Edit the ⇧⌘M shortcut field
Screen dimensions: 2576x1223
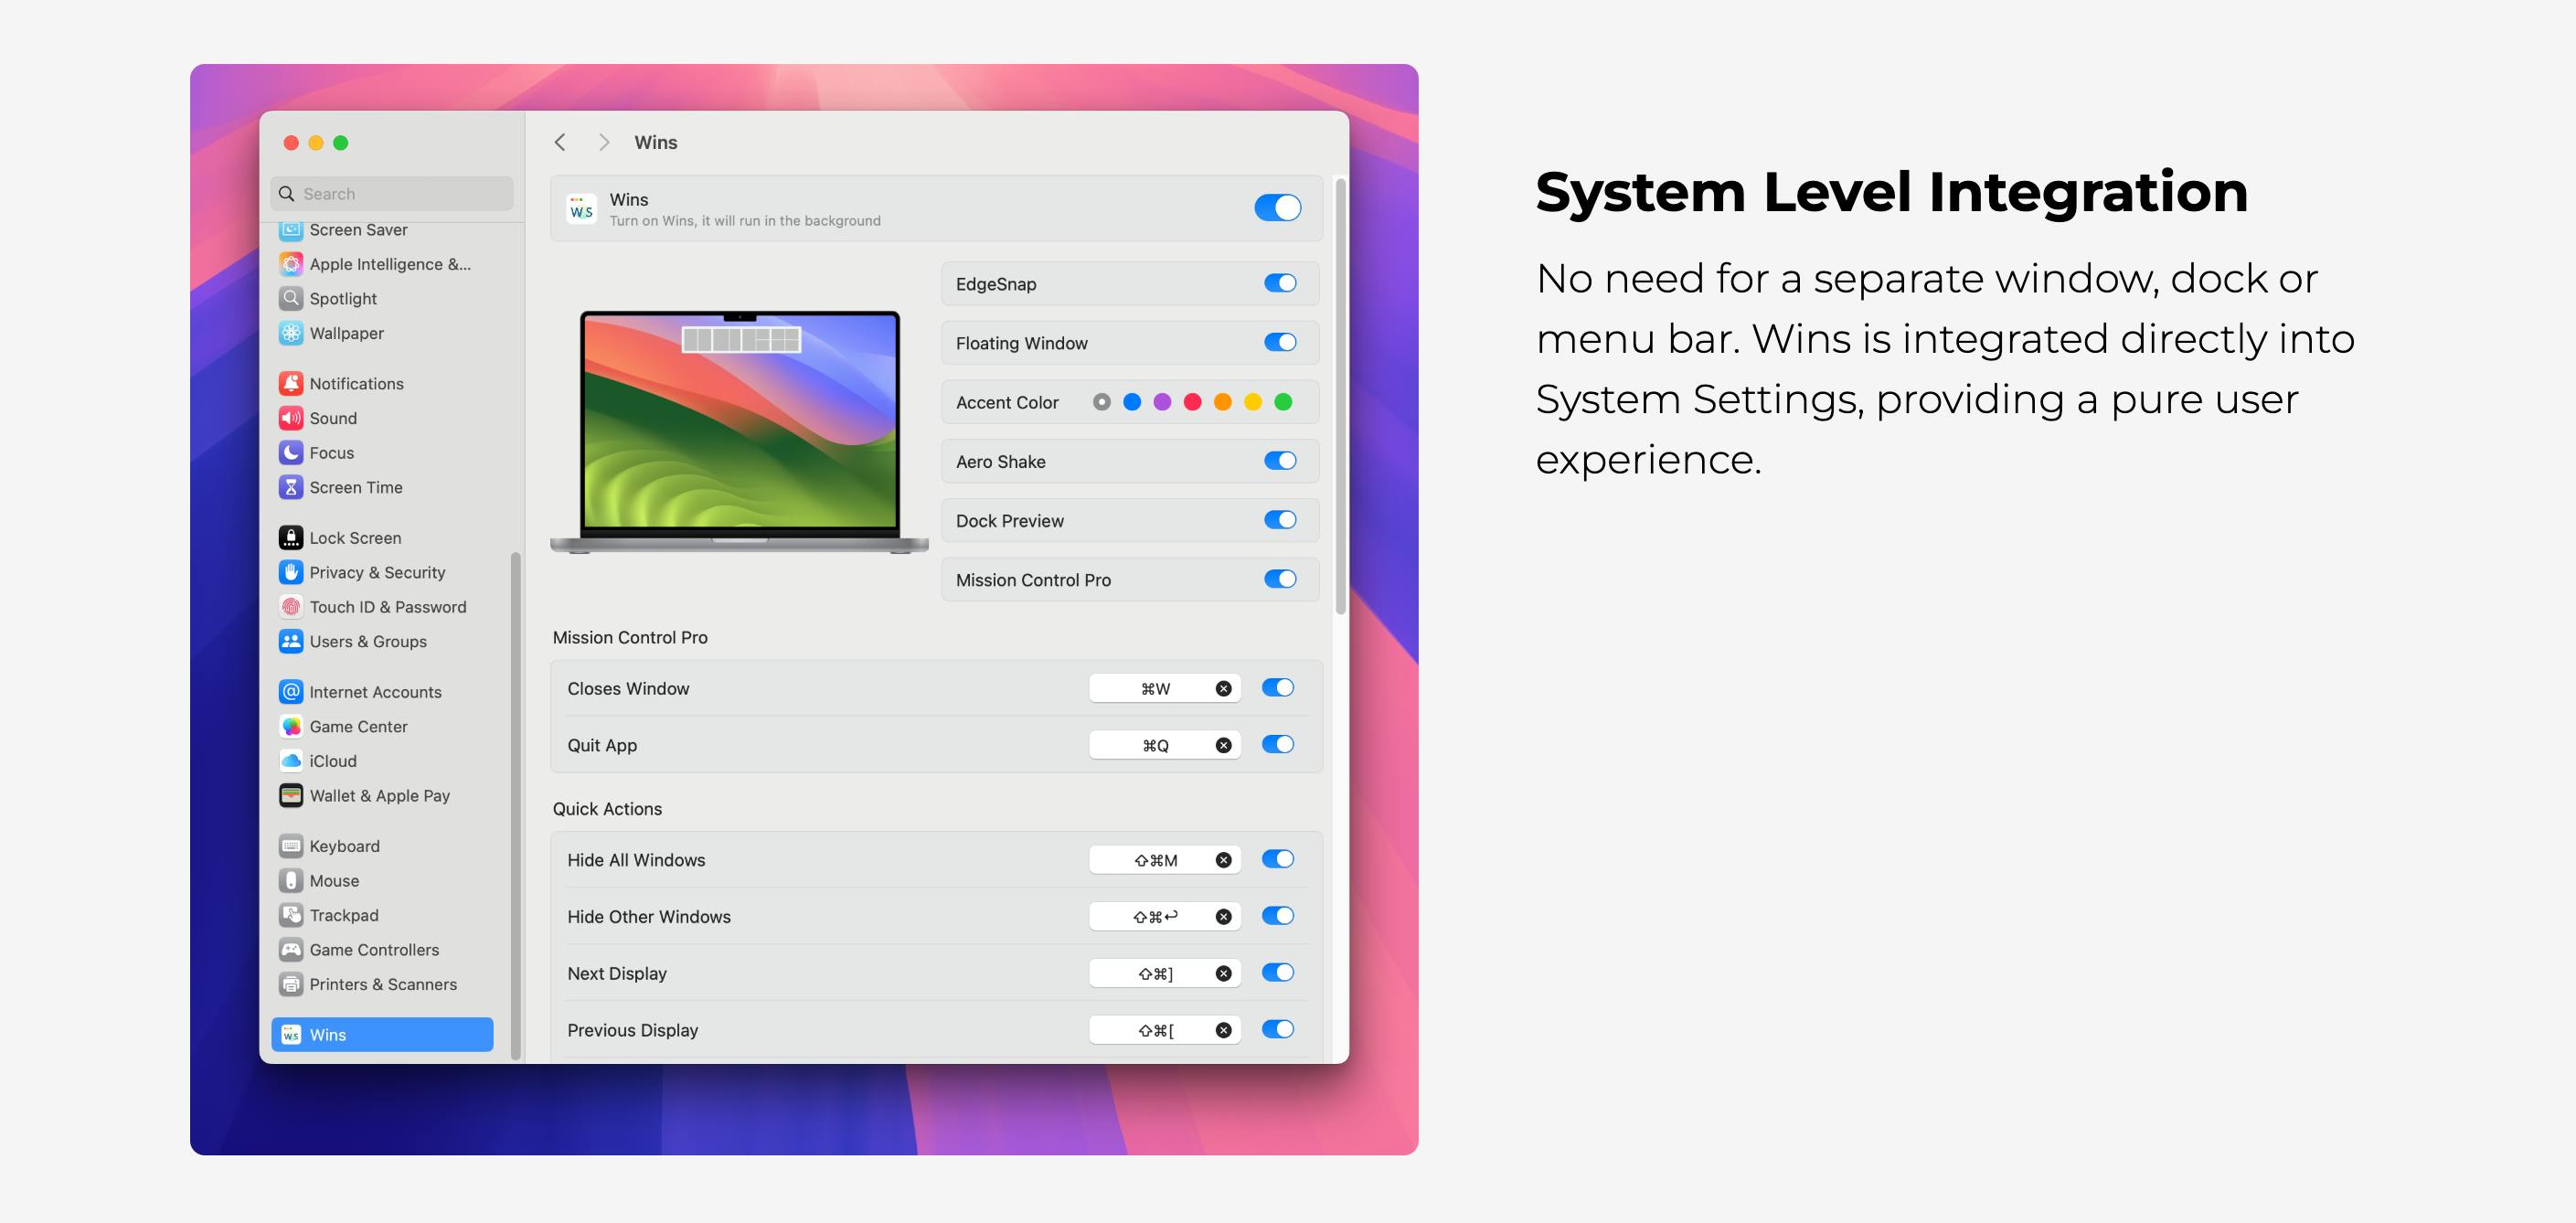tap(1165, 860)
